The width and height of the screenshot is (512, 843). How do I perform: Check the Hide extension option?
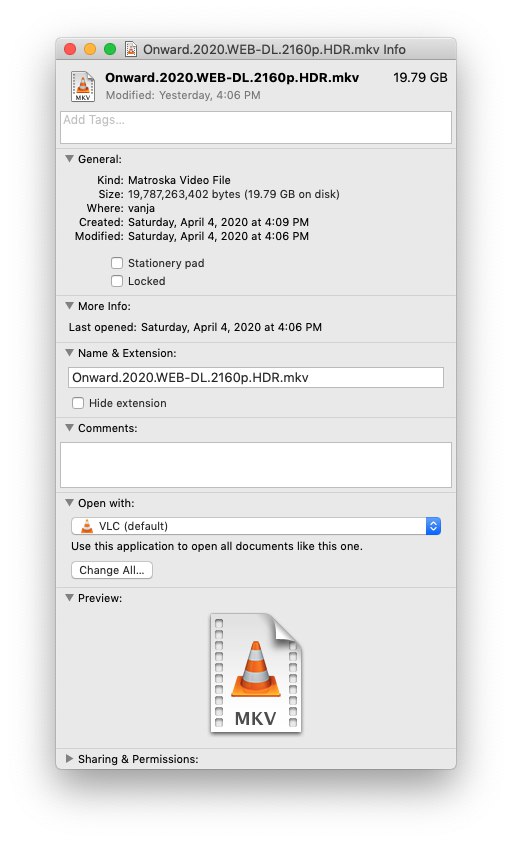pos(78,403)
